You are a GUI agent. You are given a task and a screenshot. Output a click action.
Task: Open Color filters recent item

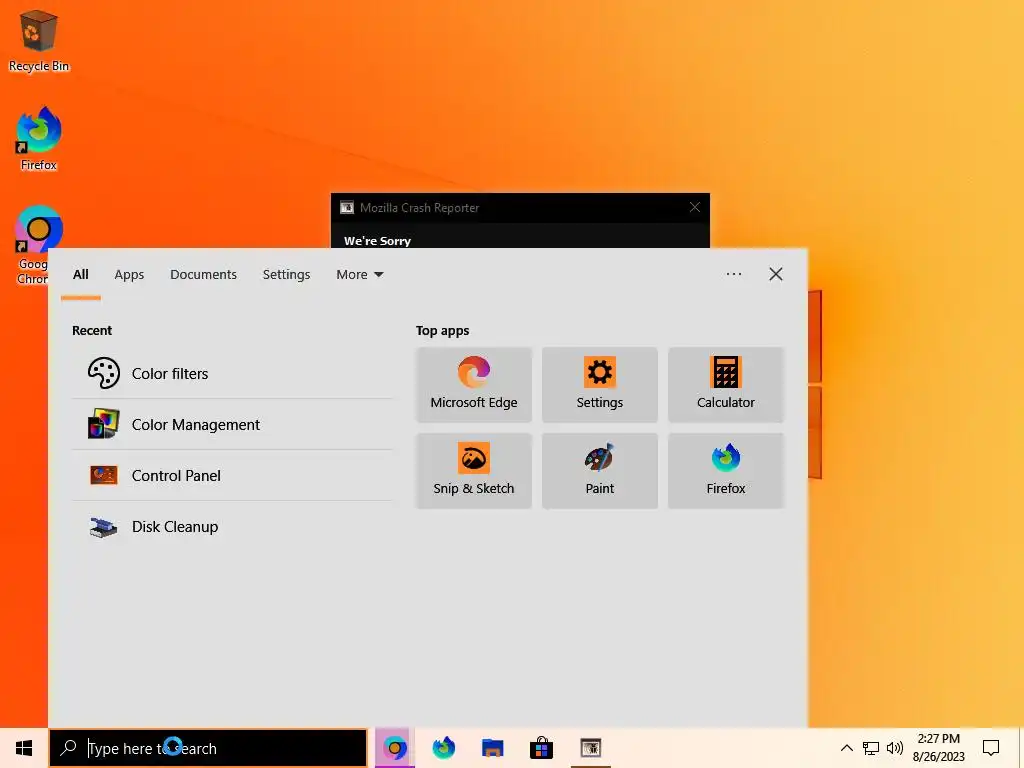pyautogui.click(x=232, y=374)
